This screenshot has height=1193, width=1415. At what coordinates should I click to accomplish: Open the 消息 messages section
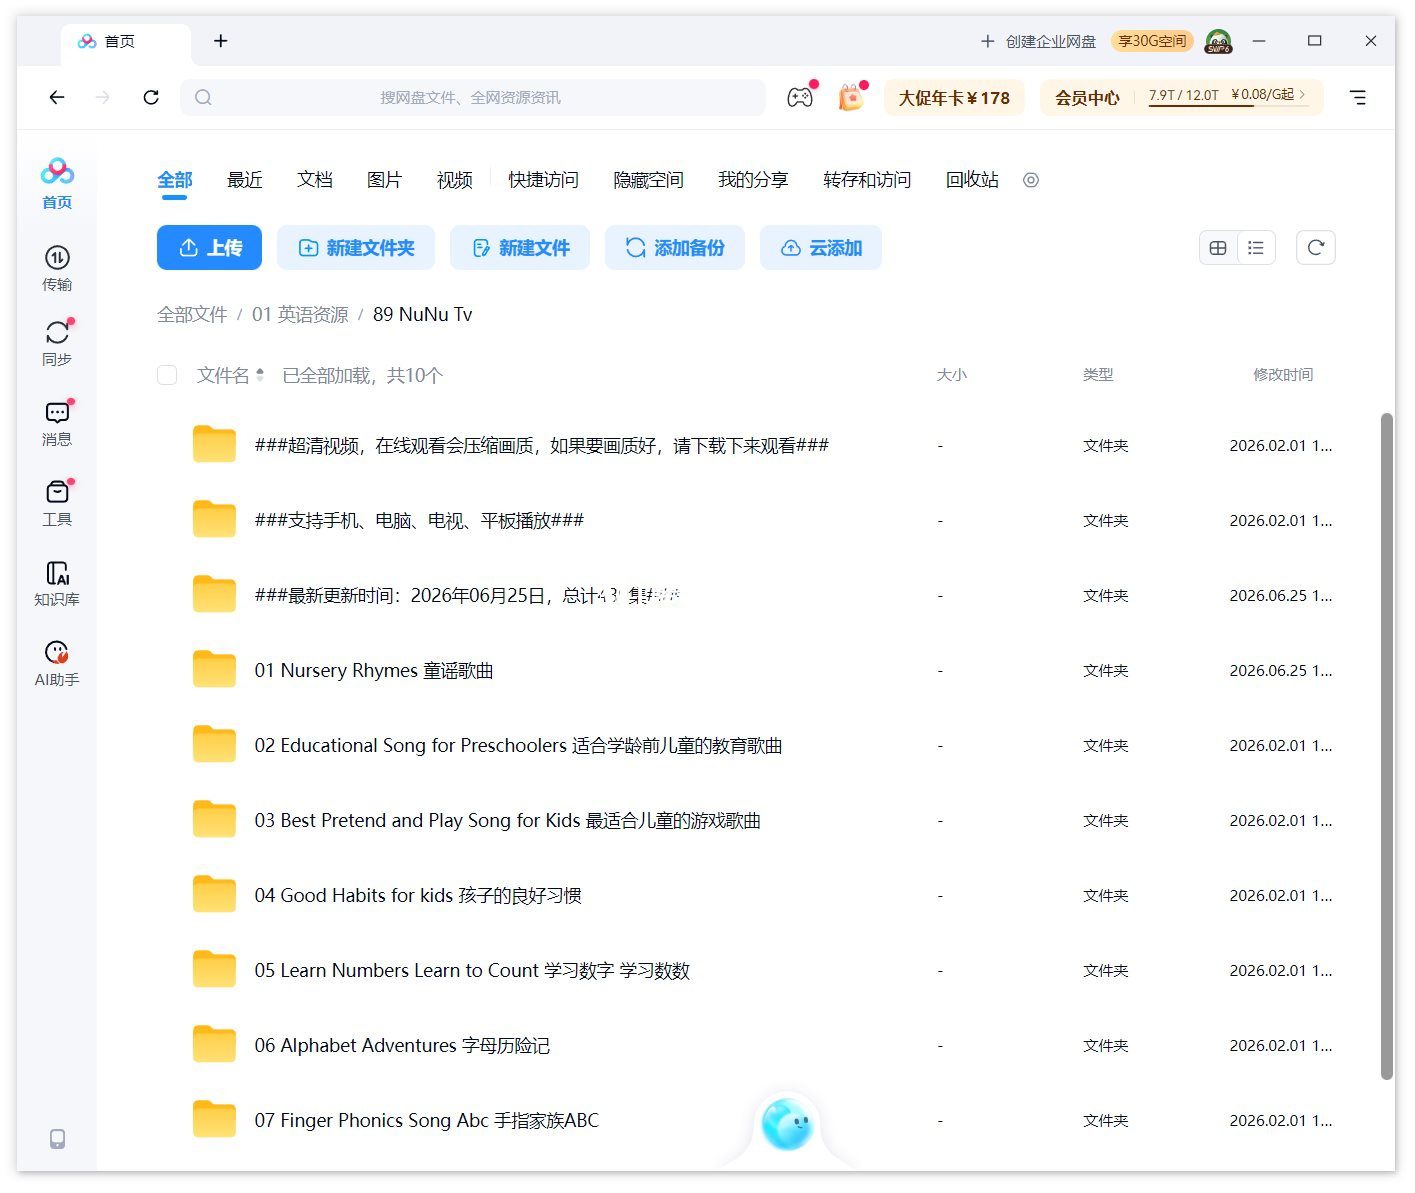(57, 423)
